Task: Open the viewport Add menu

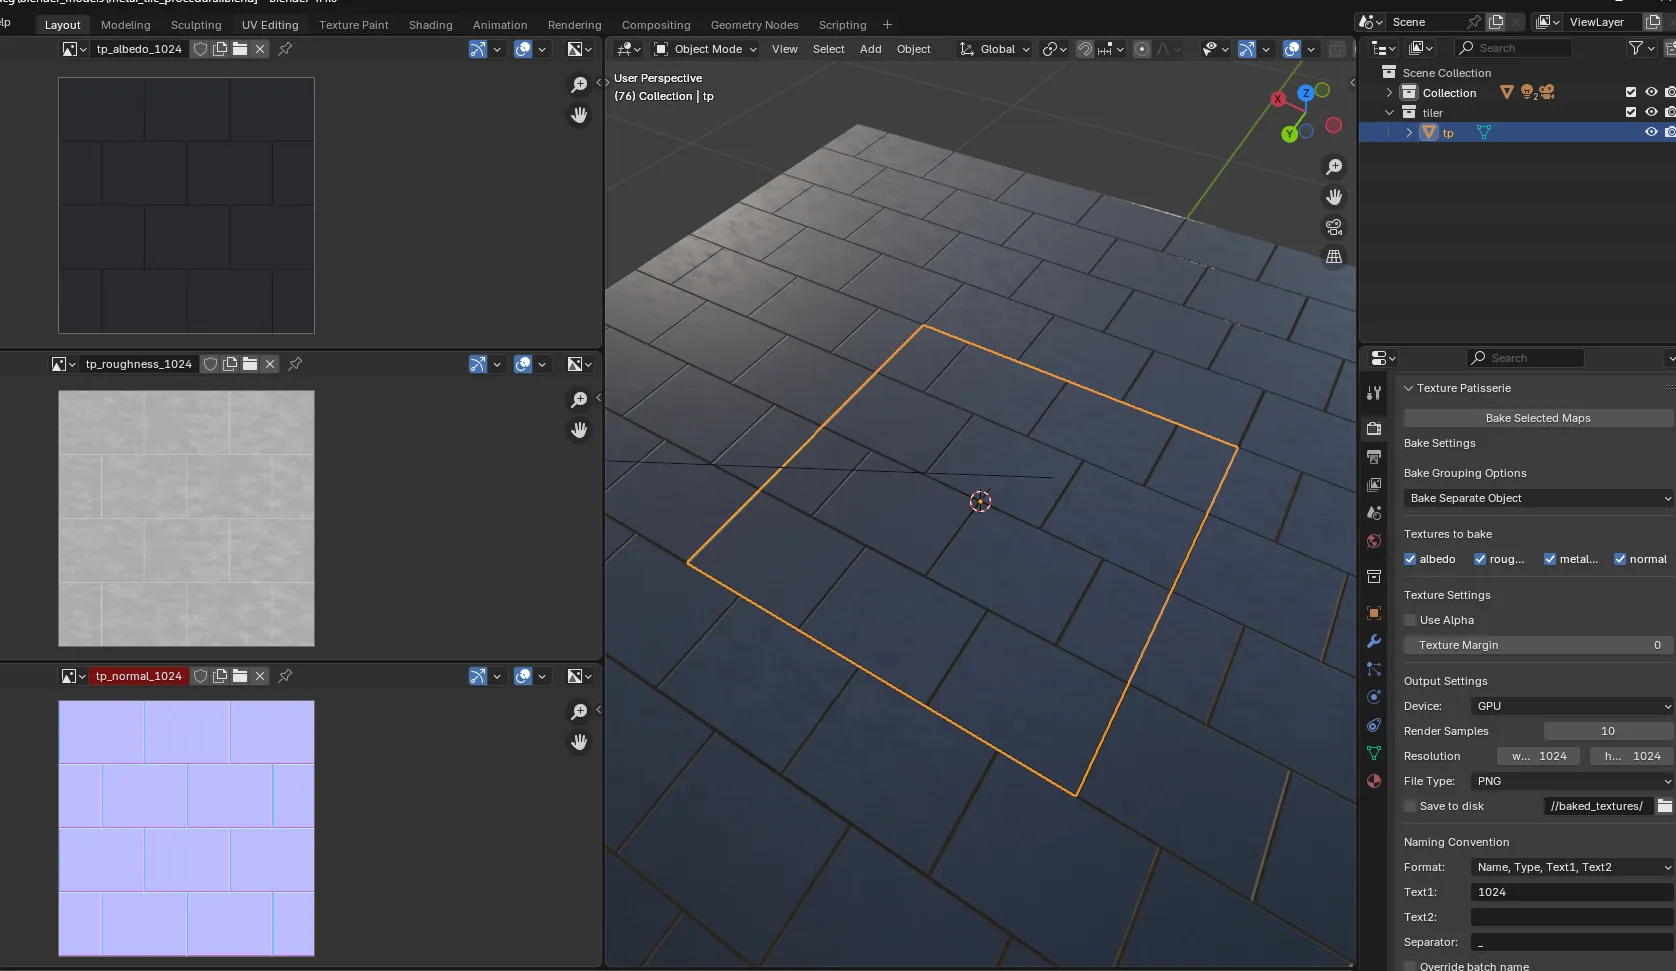Action: (x=871, y=49)
